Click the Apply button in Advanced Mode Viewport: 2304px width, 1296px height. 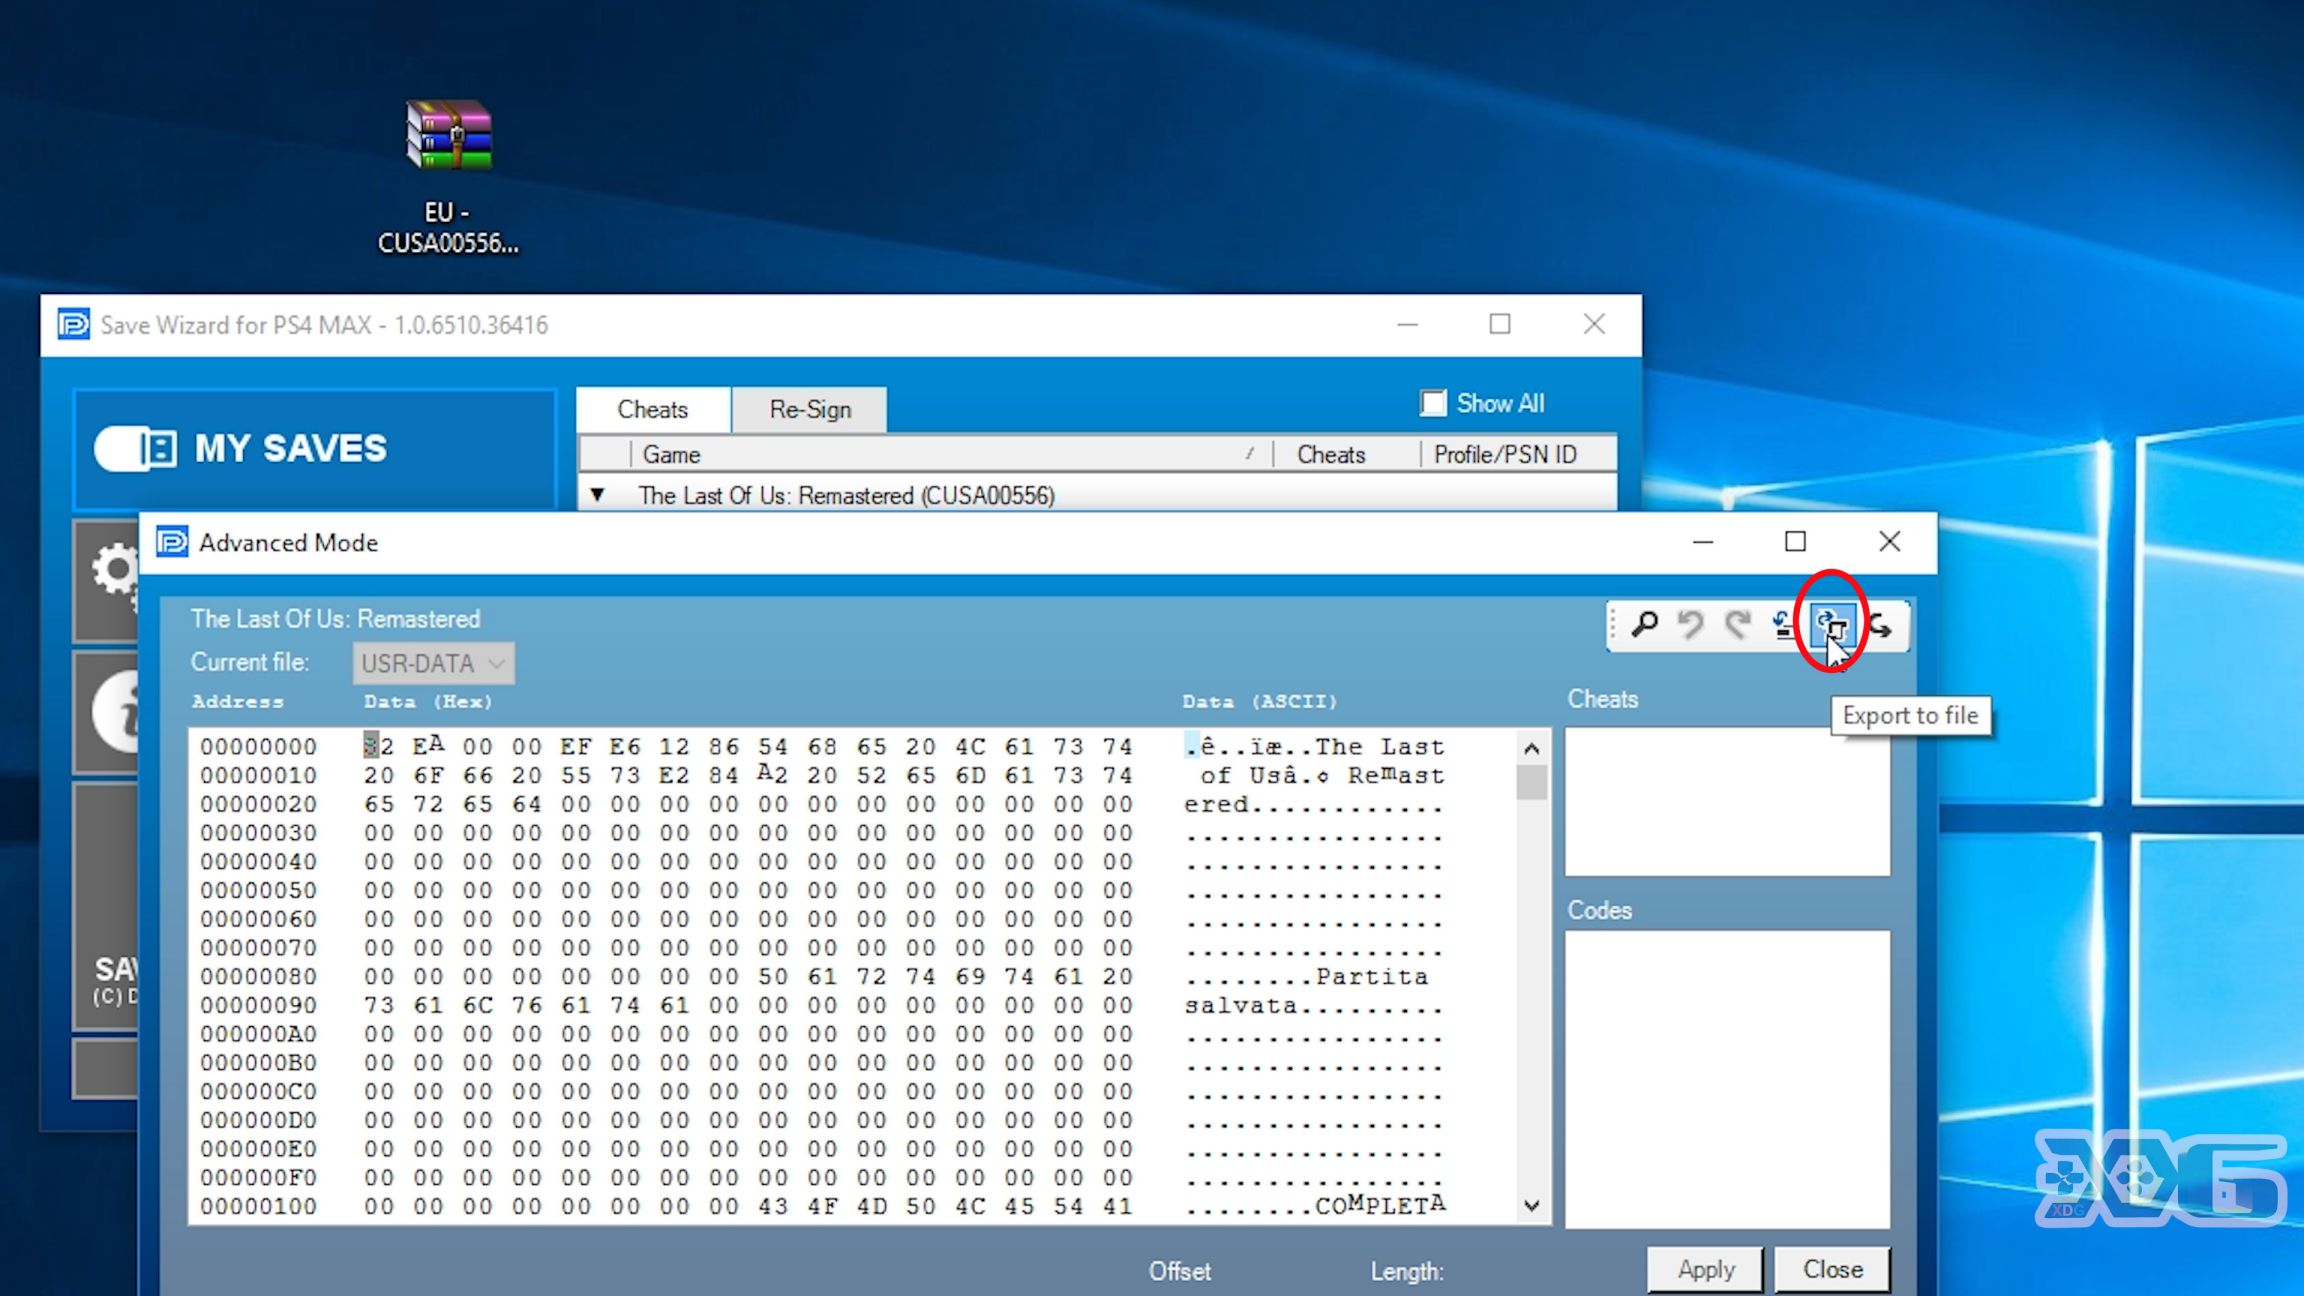1707,1269
